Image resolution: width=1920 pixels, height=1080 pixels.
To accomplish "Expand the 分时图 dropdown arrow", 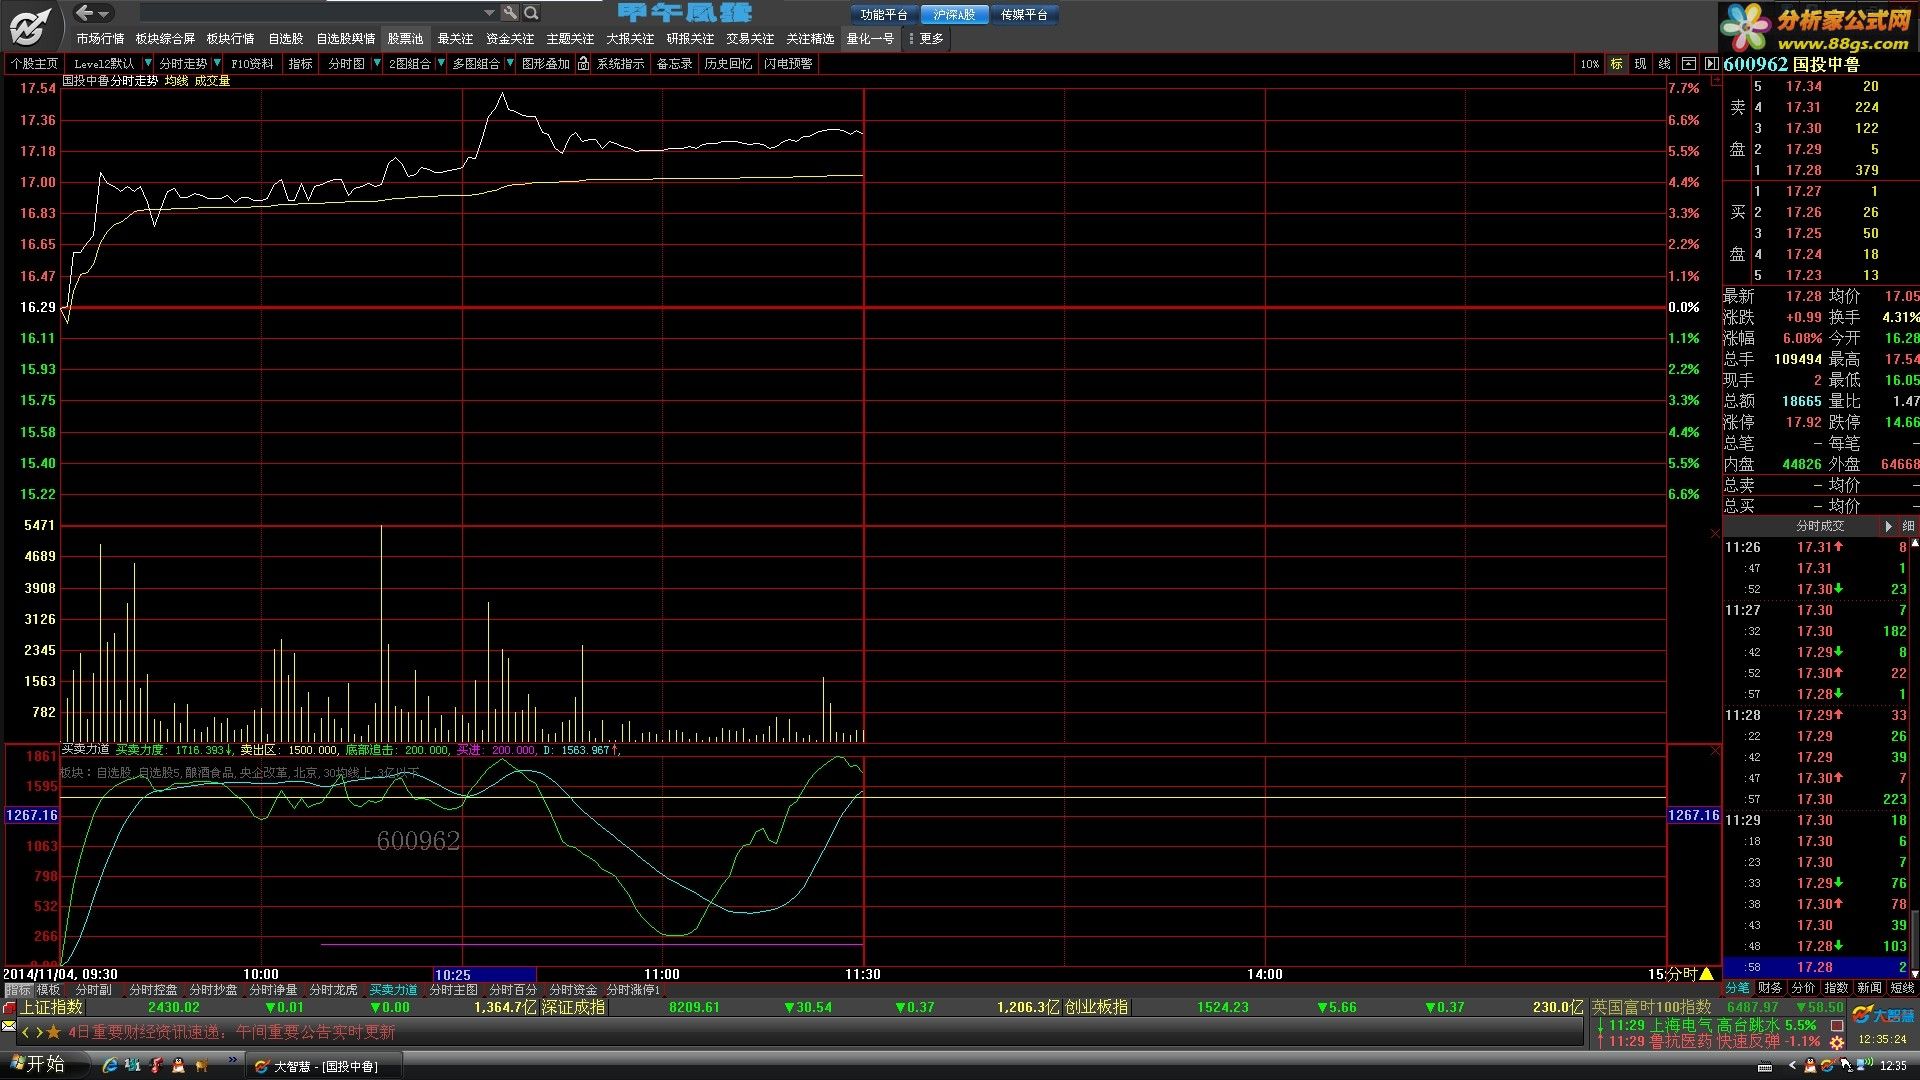I will 377,63.
